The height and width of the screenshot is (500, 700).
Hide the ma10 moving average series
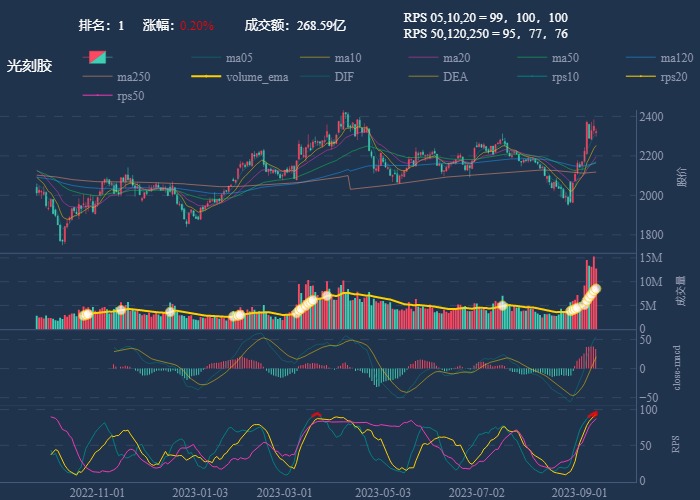tap(333, 58)
